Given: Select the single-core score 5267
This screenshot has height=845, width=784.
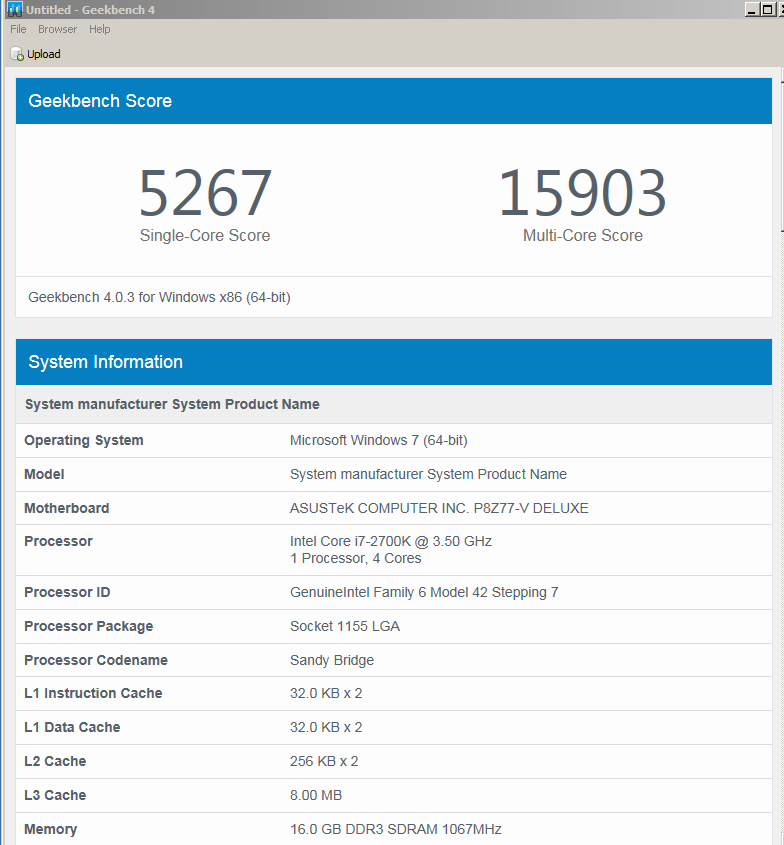Looking at the screenshot, I should click(205, 192).
